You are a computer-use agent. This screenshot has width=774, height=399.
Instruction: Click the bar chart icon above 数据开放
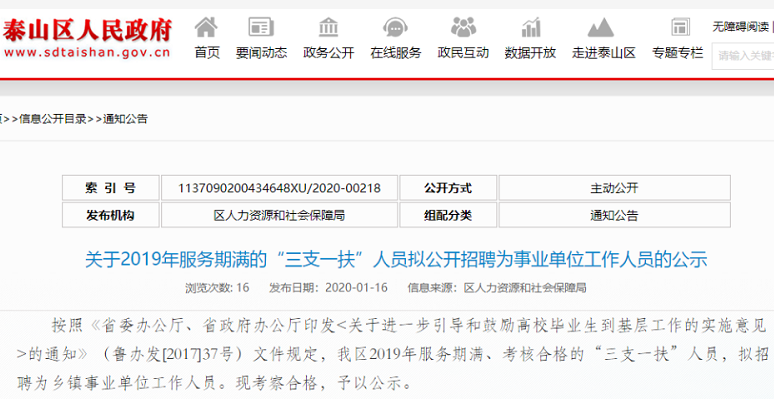[x=531, y=27]
